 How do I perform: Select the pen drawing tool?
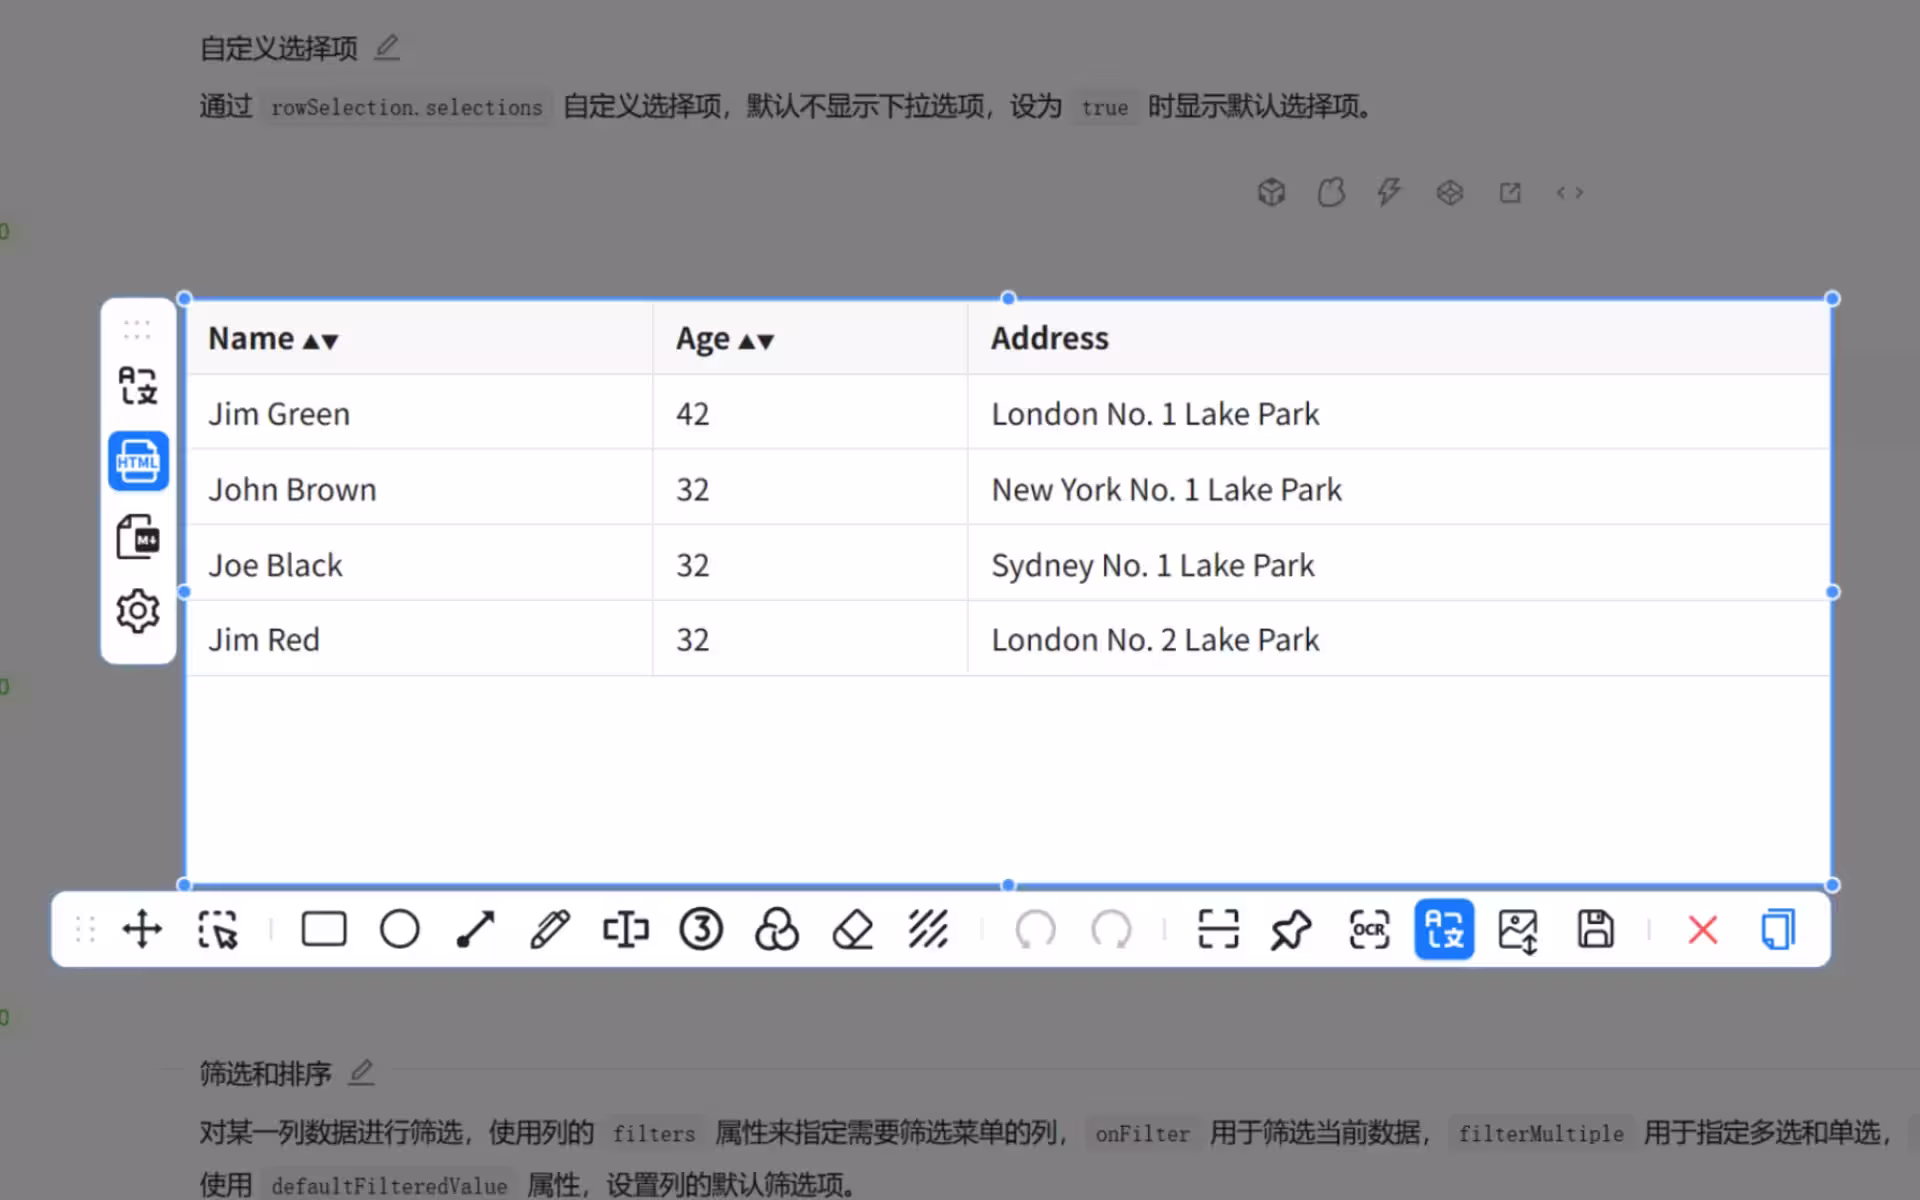point(549,929)
